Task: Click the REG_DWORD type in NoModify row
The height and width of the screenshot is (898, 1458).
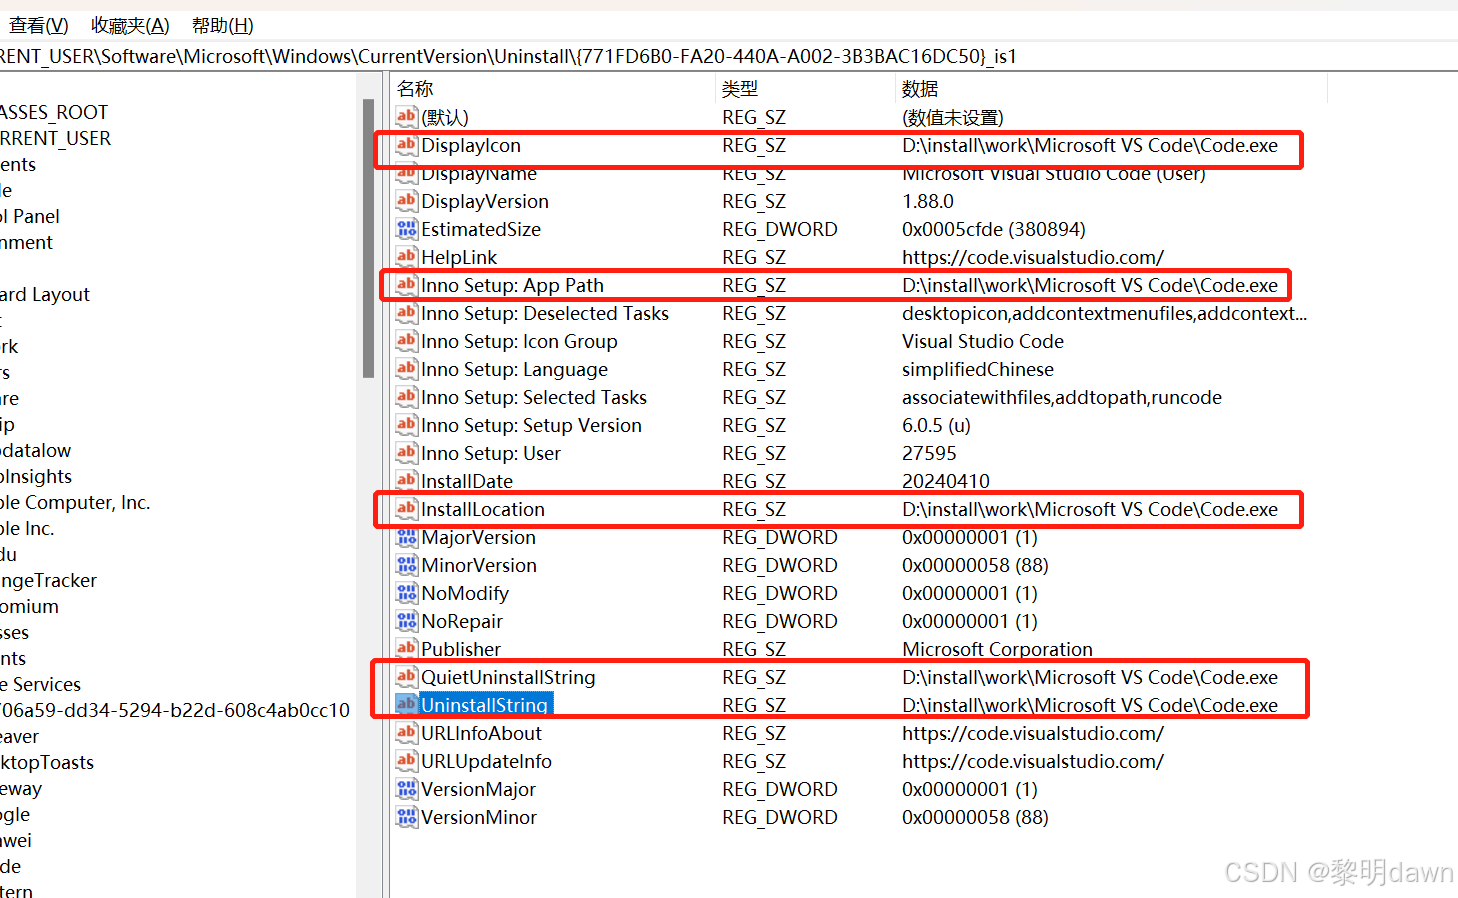Action: [x=780, y=593]
